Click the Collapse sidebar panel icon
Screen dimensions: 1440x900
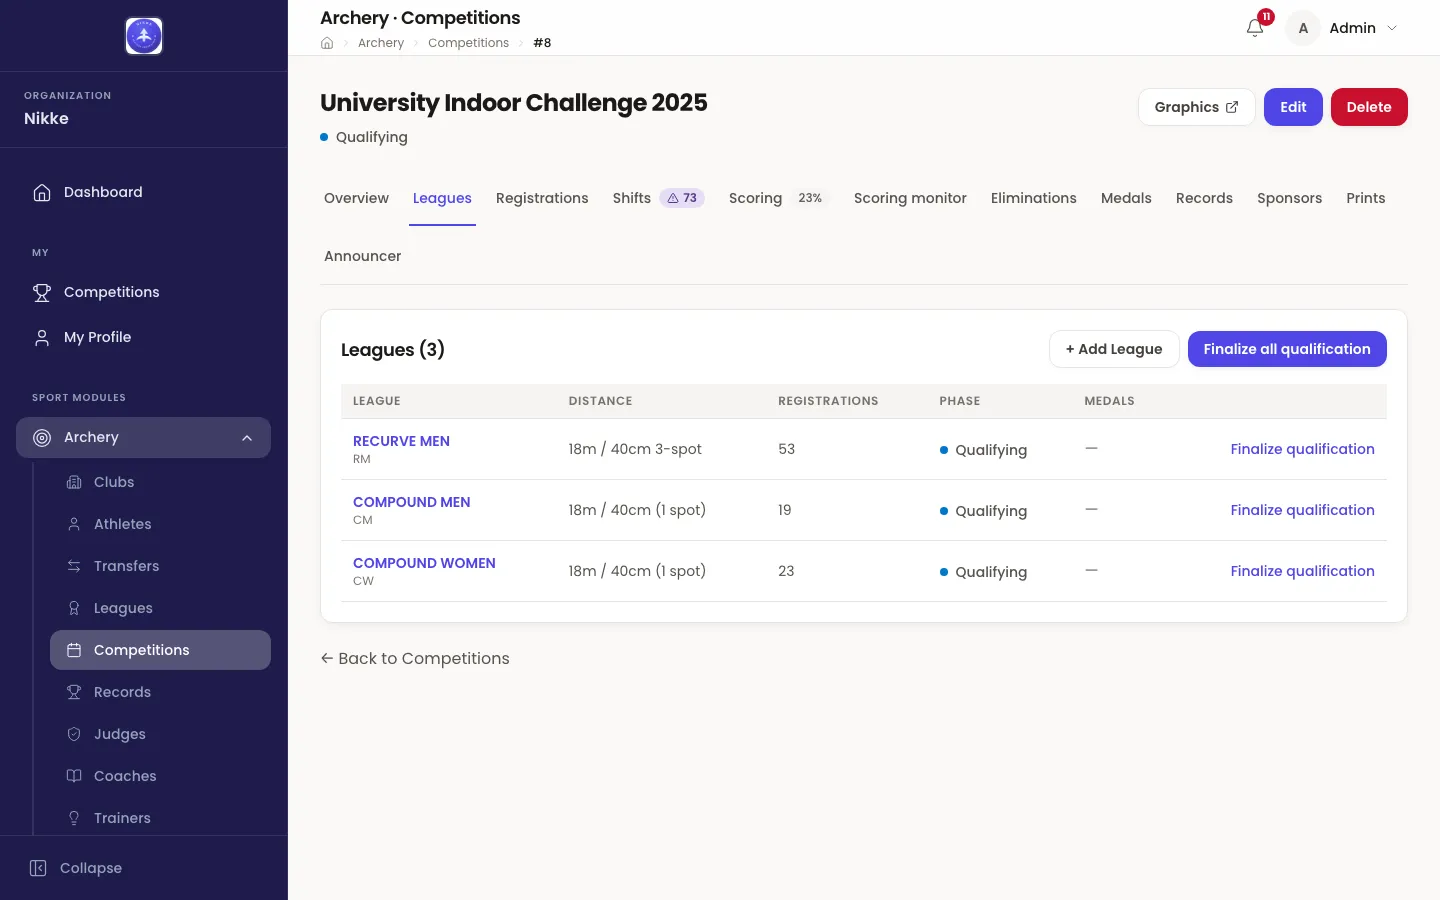click(x=38, y=868)
